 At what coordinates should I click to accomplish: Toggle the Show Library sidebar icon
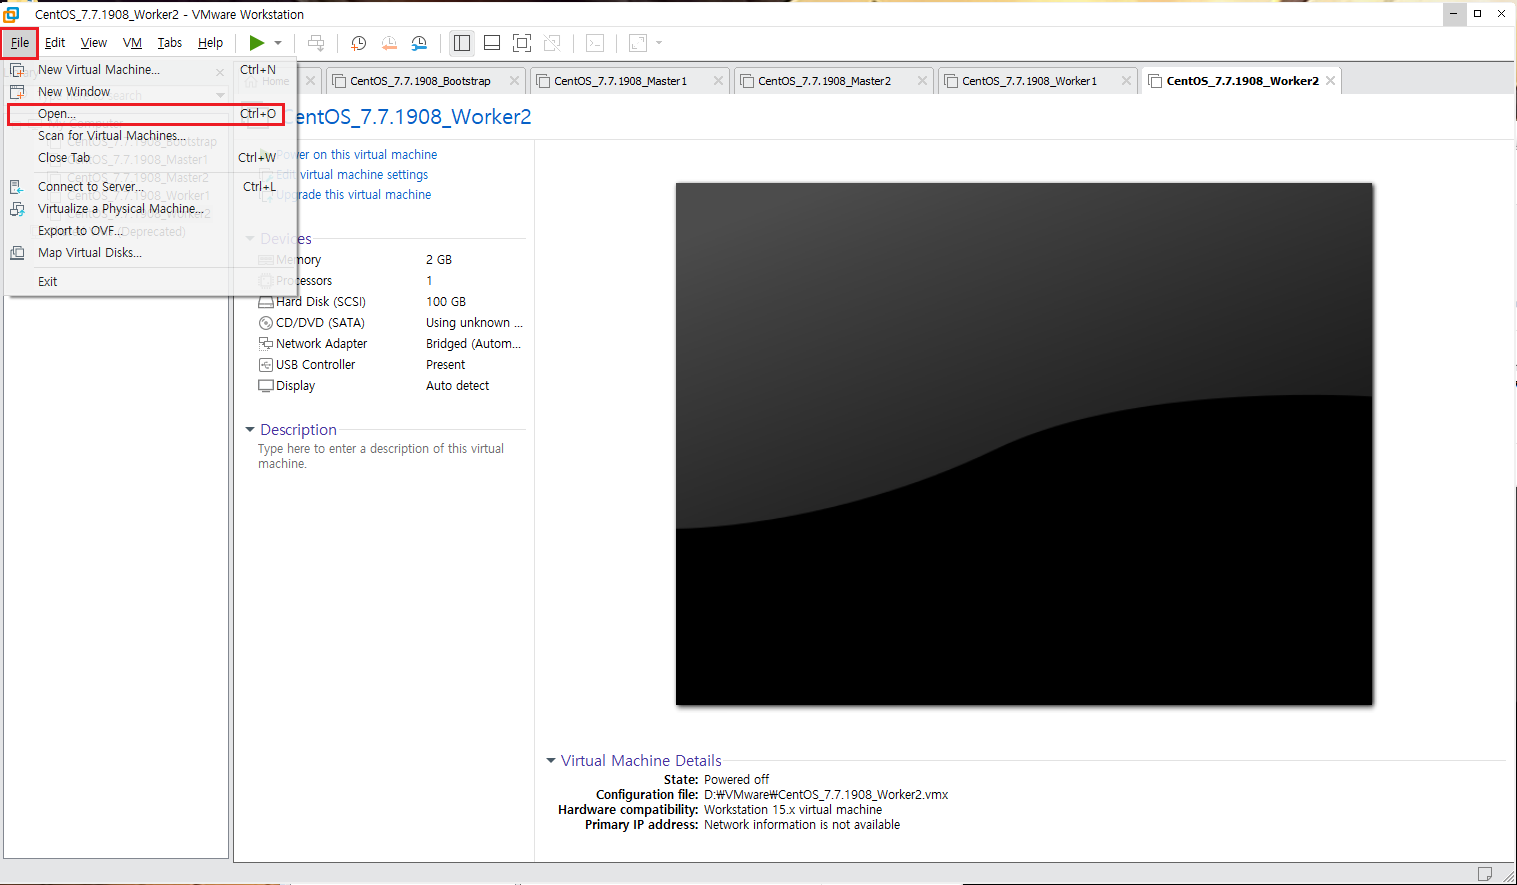[461, 43]
